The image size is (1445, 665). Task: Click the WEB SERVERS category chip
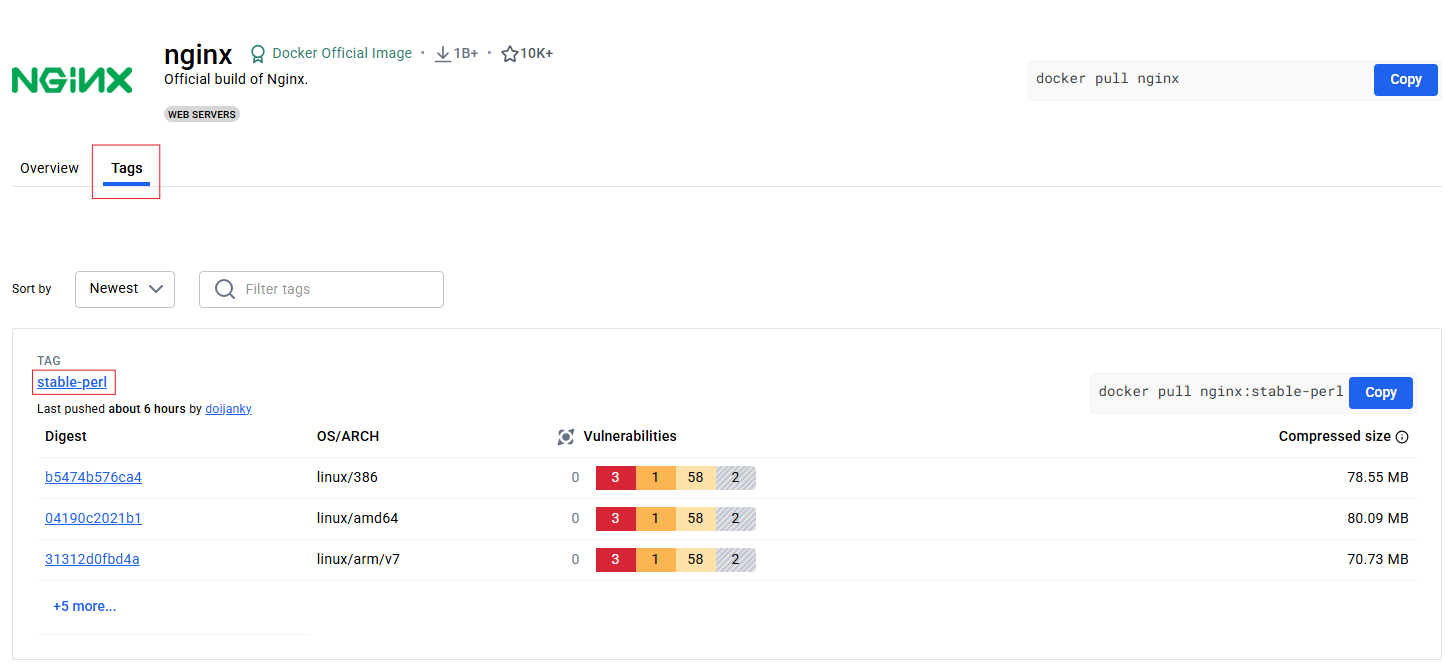coord(202,115)
